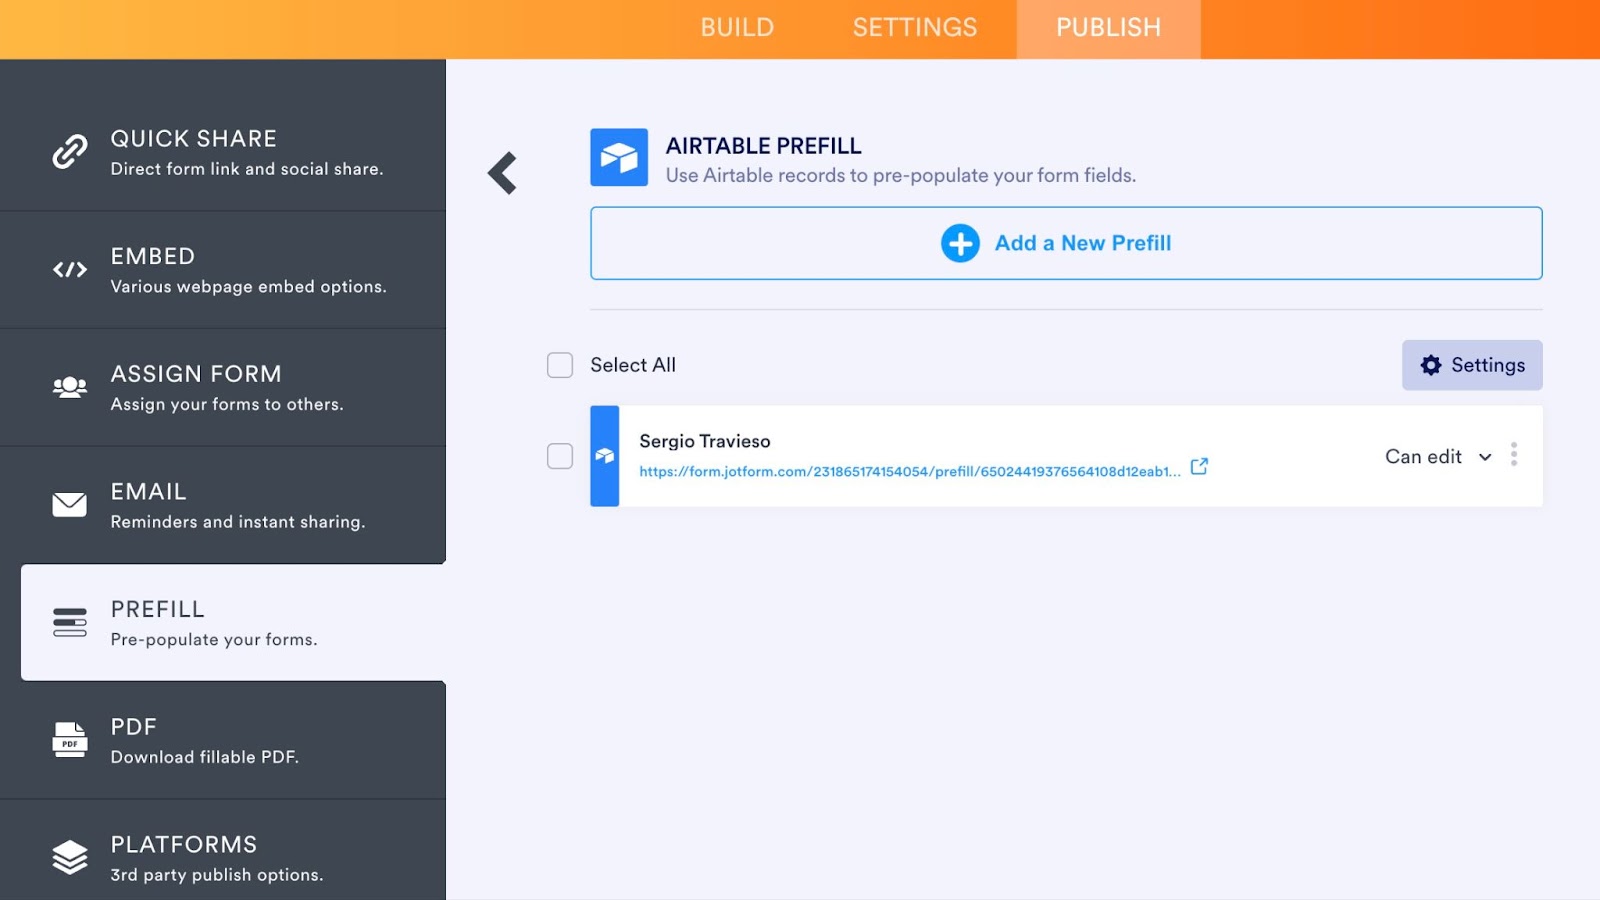Click Add a New Prefill button
Screen dimensions: 1600x900
[1066, 243]
